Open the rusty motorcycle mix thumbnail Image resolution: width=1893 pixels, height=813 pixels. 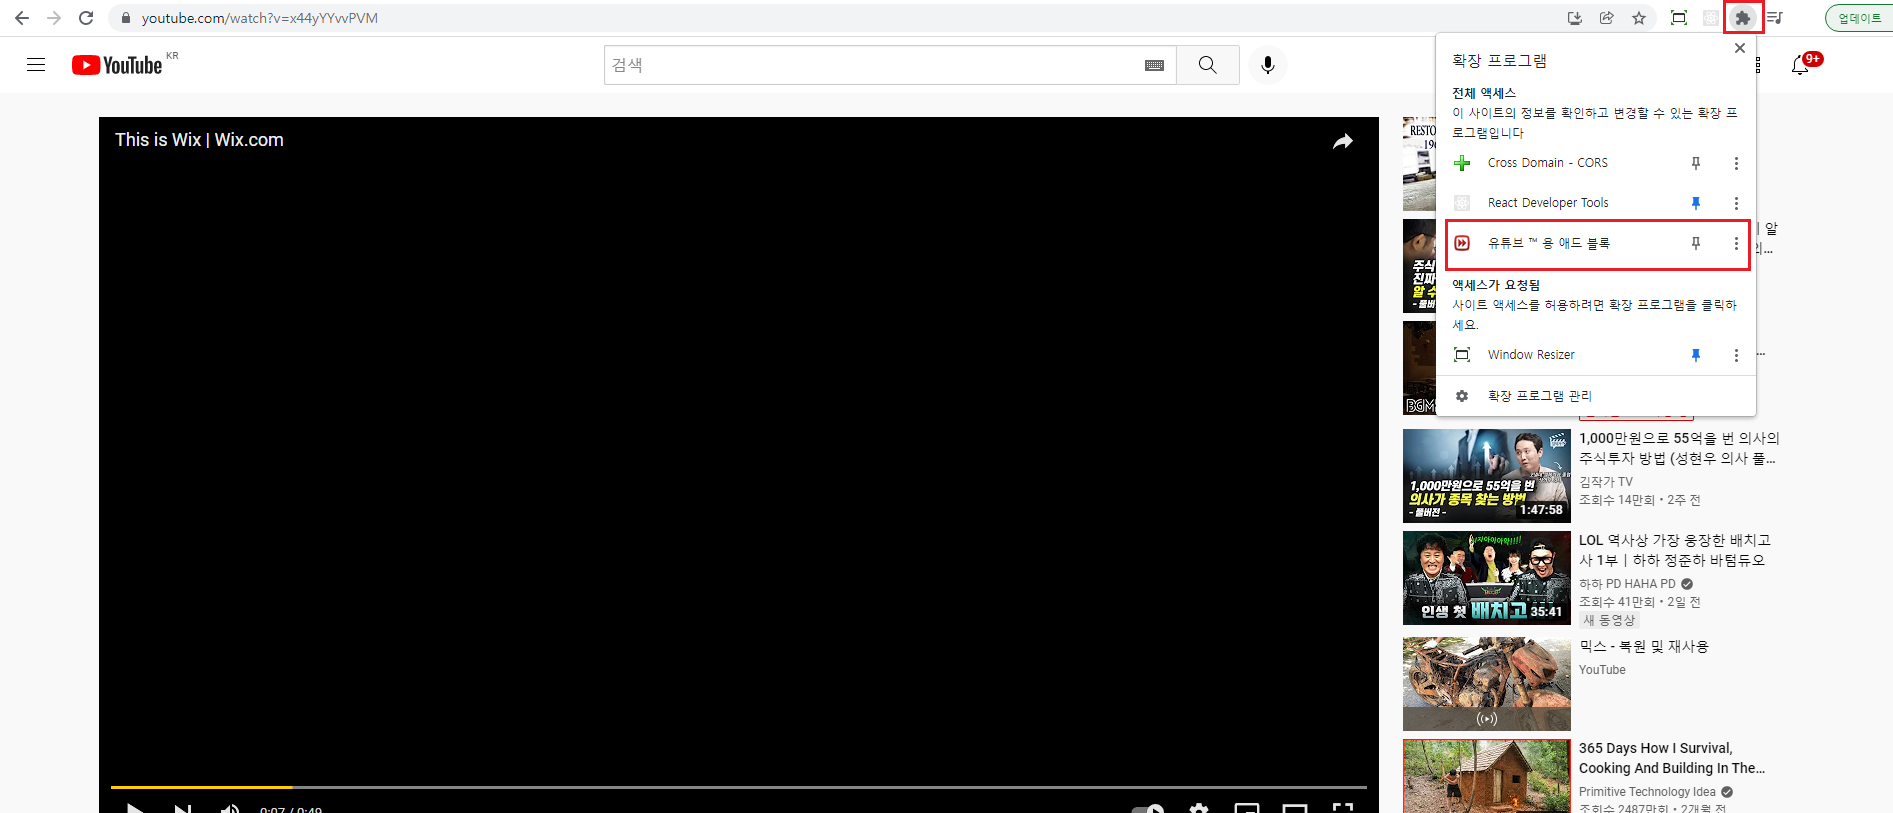(x=1487, y=684)
